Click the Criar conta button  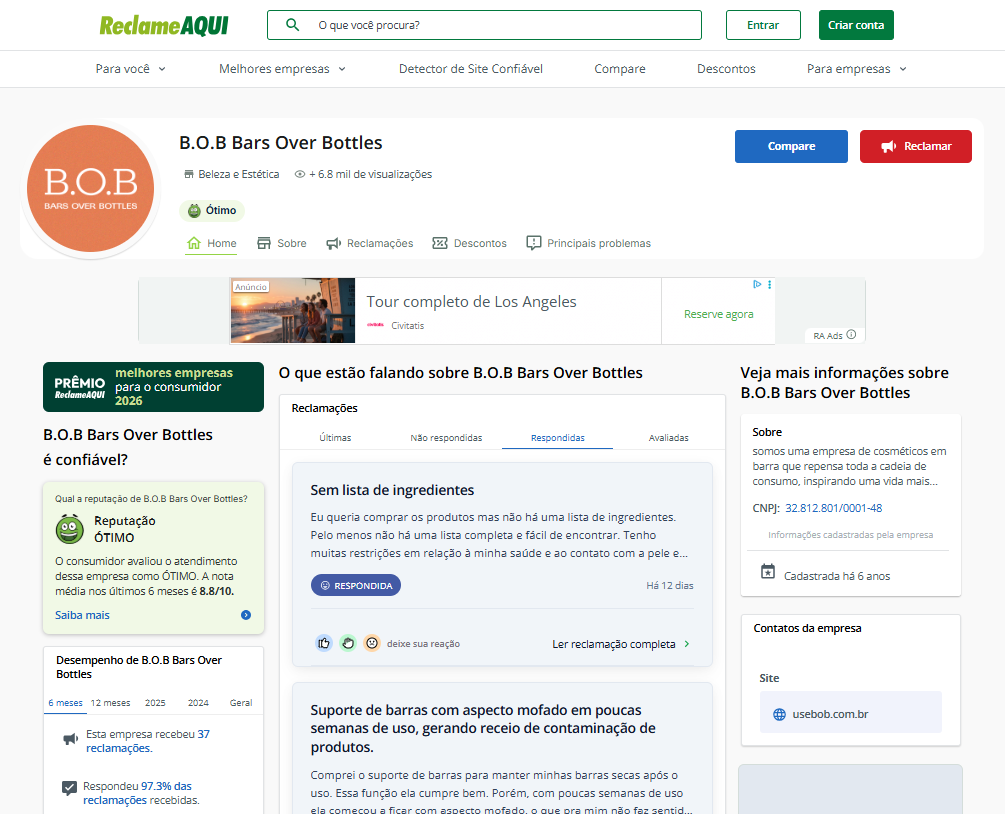856,25
